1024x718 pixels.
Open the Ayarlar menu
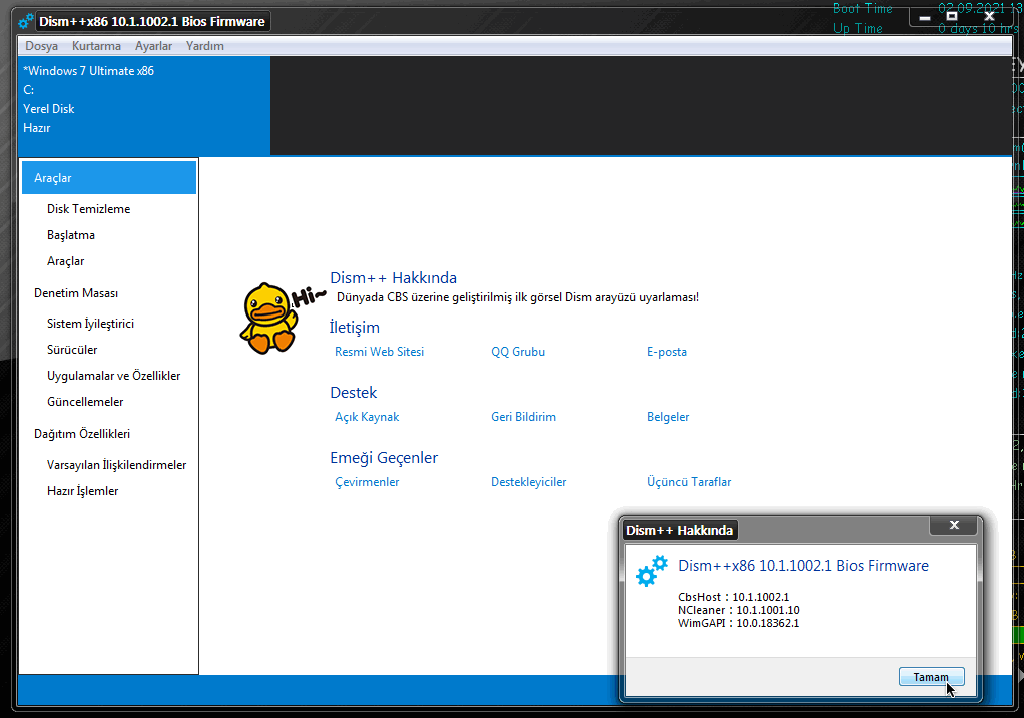coord(153,46)
